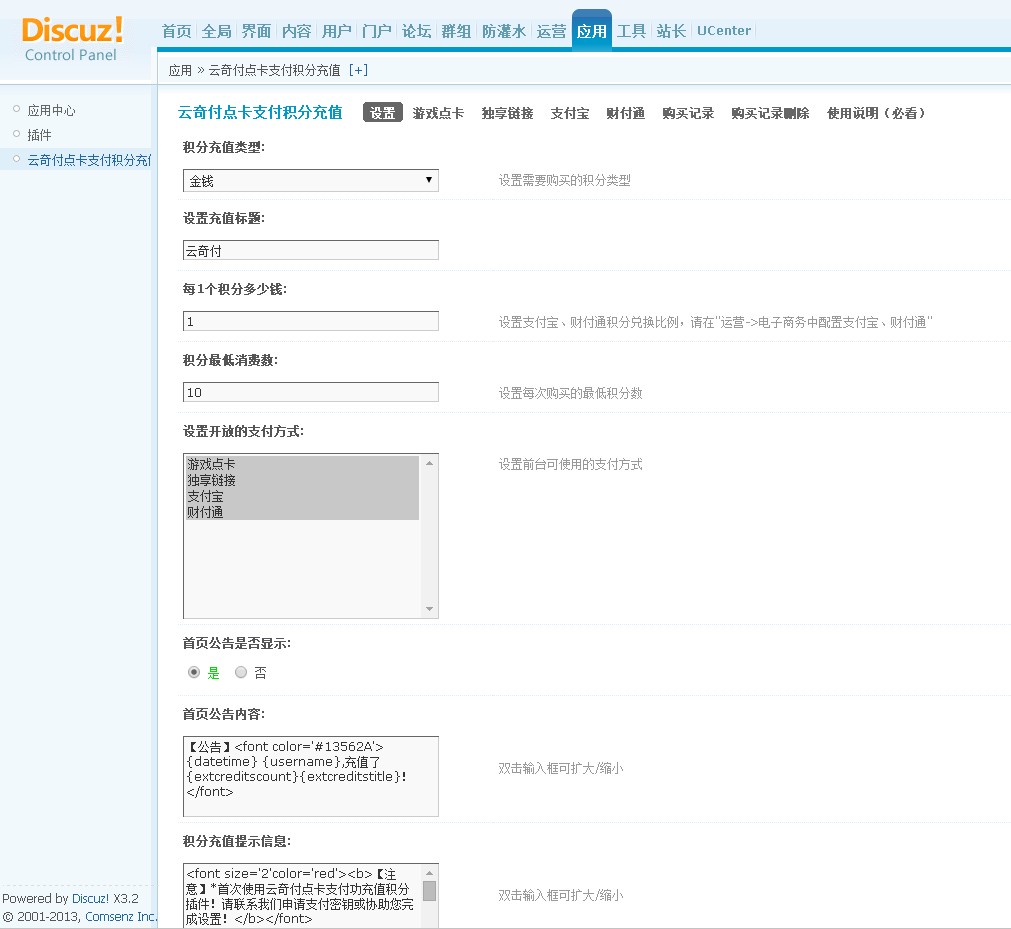
Task: Switch to the 游戏点卡 tab
Action: [x=438, y=113]
